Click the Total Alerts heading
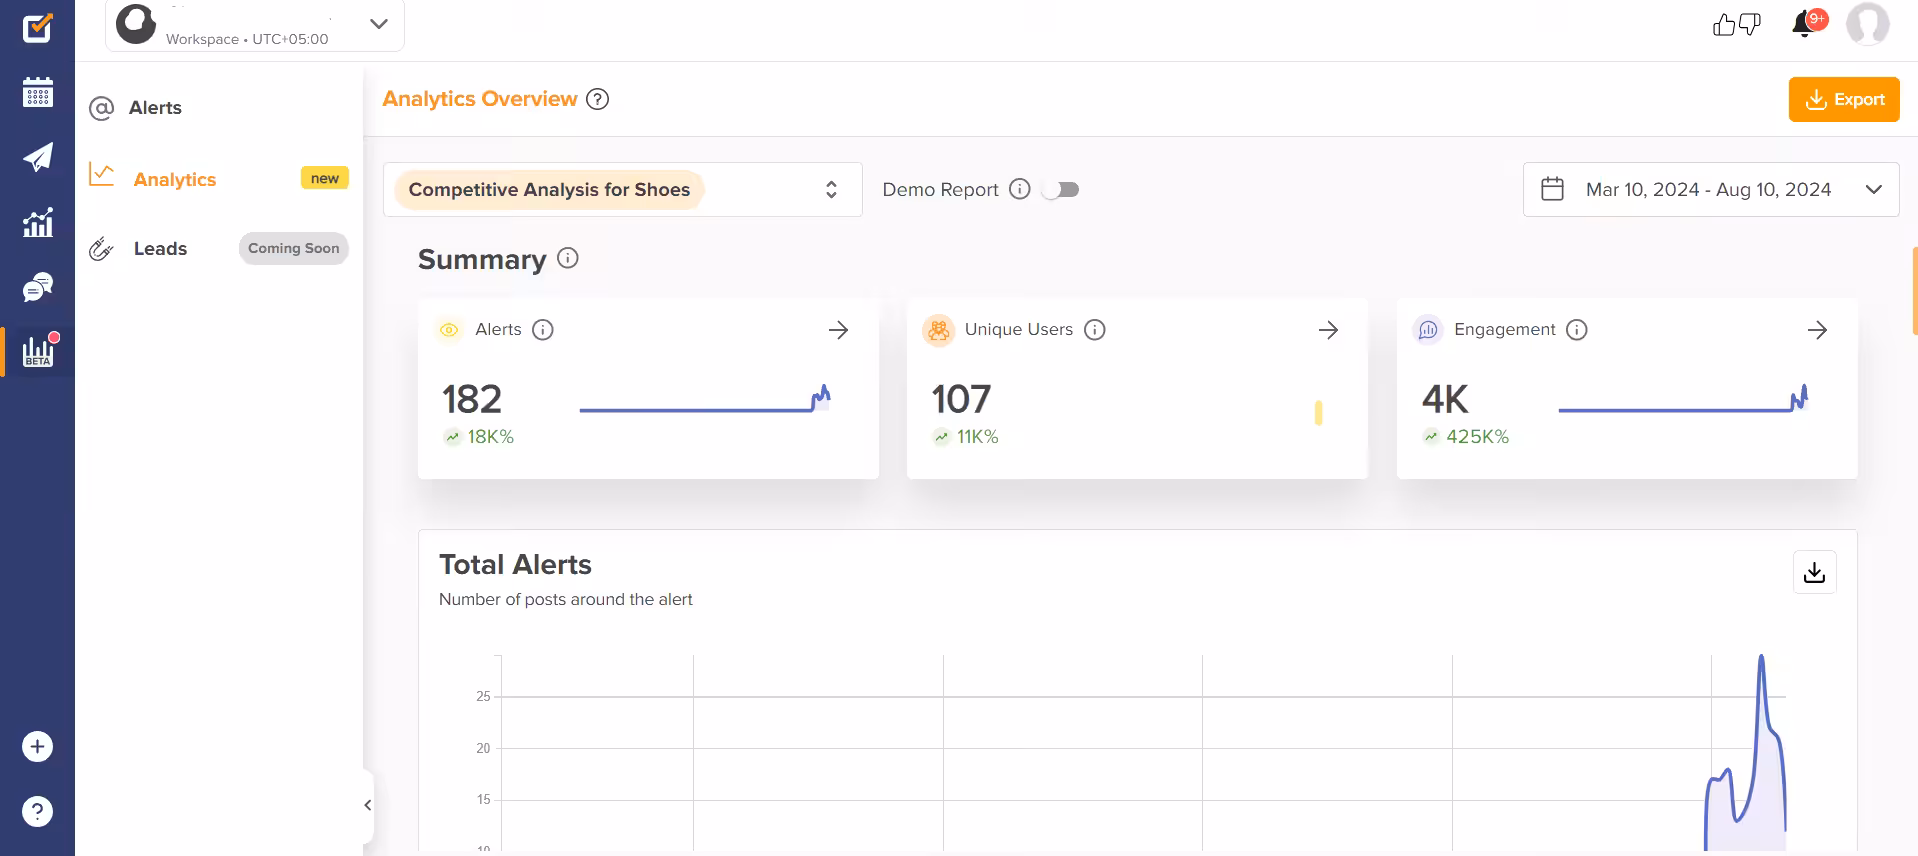Image resolution: width=1918 pixels, height=856 pixels. point(515,564)
